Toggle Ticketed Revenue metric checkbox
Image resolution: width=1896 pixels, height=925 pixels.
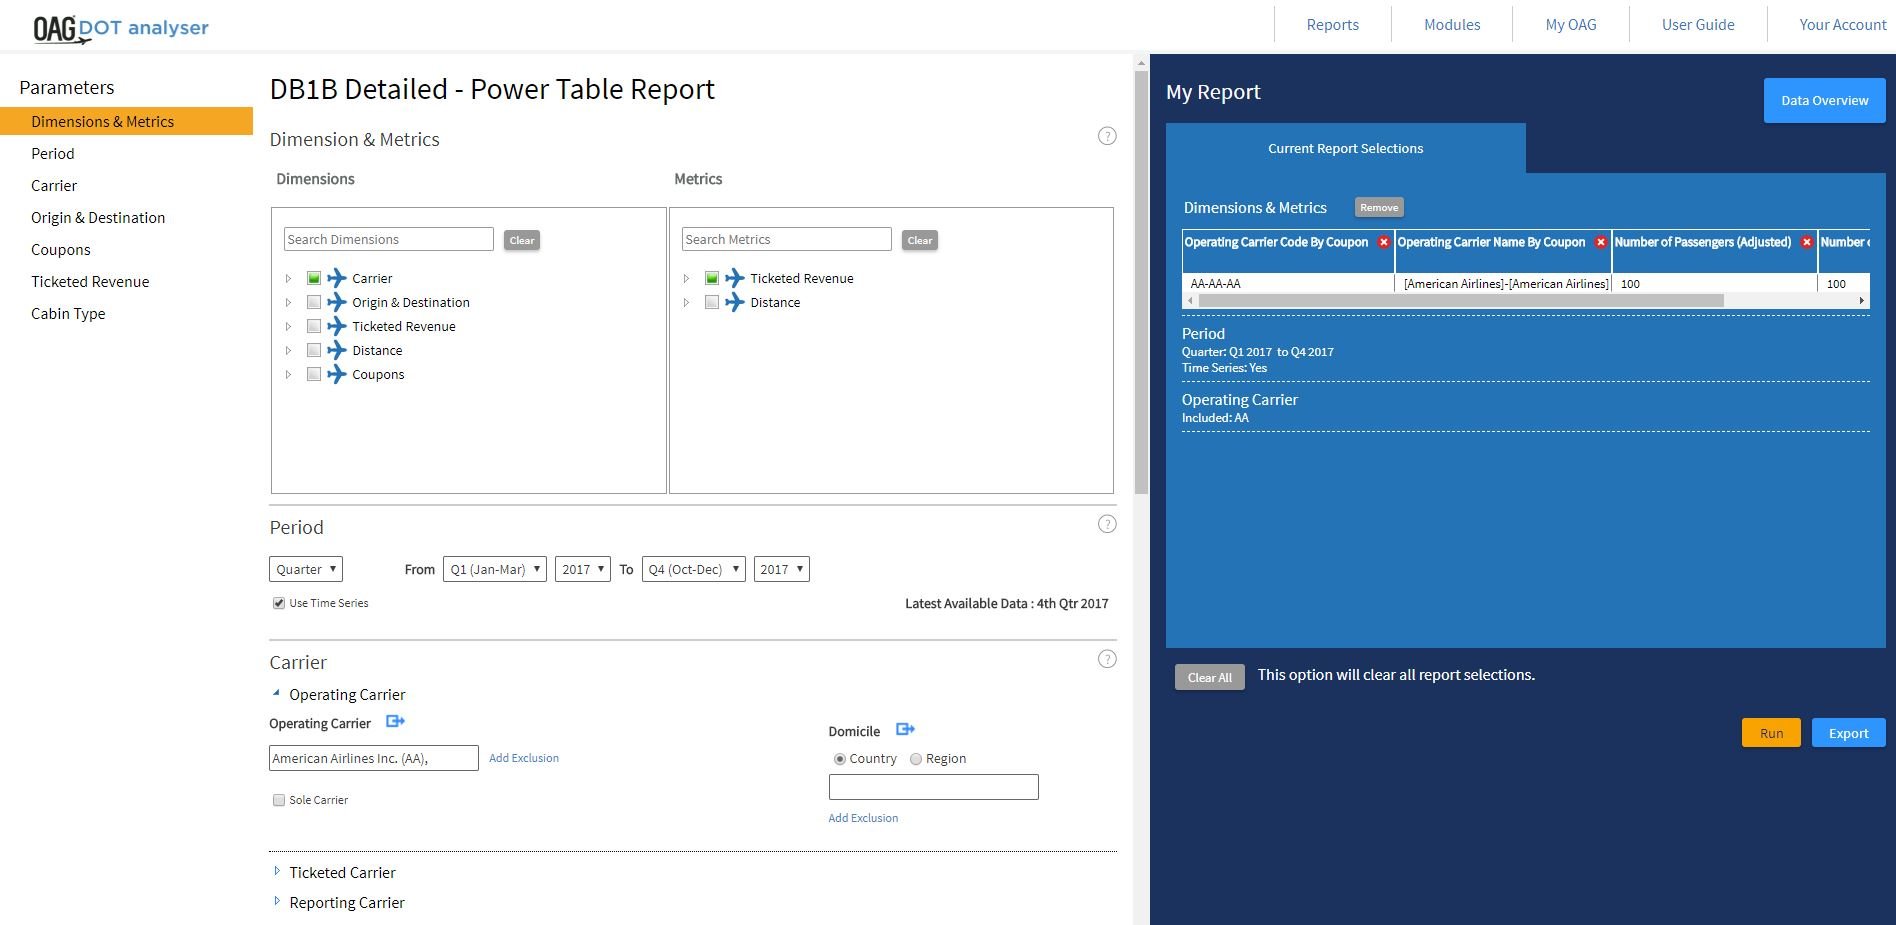click(712, 278)
